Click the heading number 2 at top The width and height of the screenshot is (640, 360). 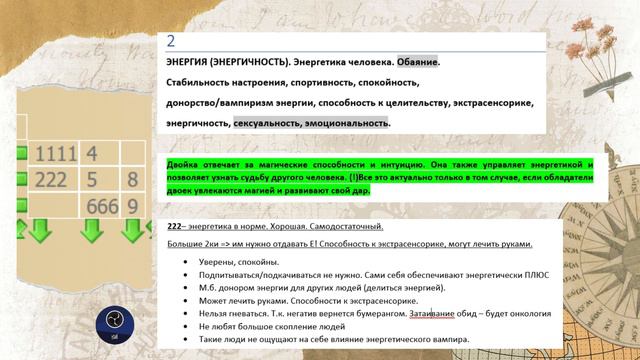[x=171, y=41]
